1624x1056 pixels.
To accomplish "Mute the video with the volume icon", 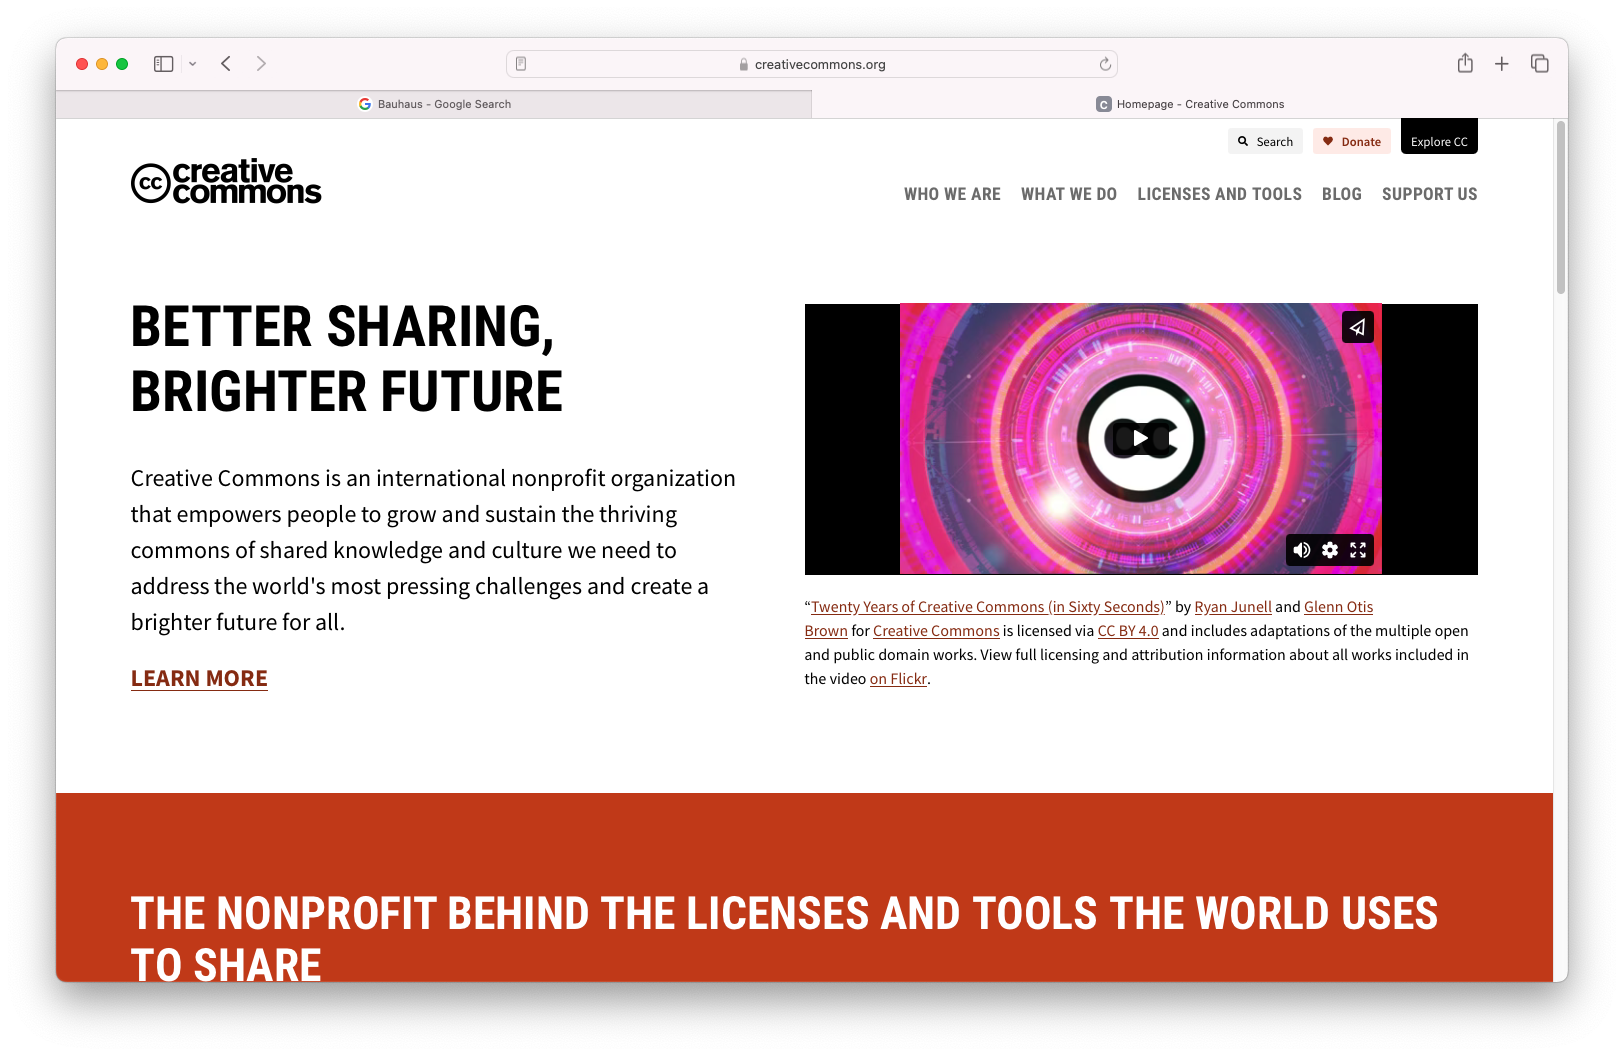I will 1301,550.
